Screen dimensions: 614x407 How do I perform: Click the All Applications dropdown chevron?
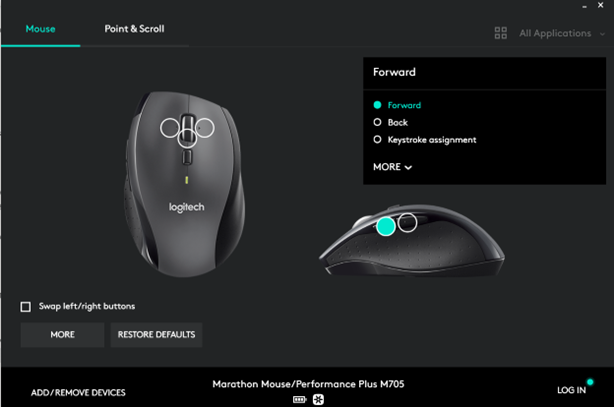coord(602,34)
